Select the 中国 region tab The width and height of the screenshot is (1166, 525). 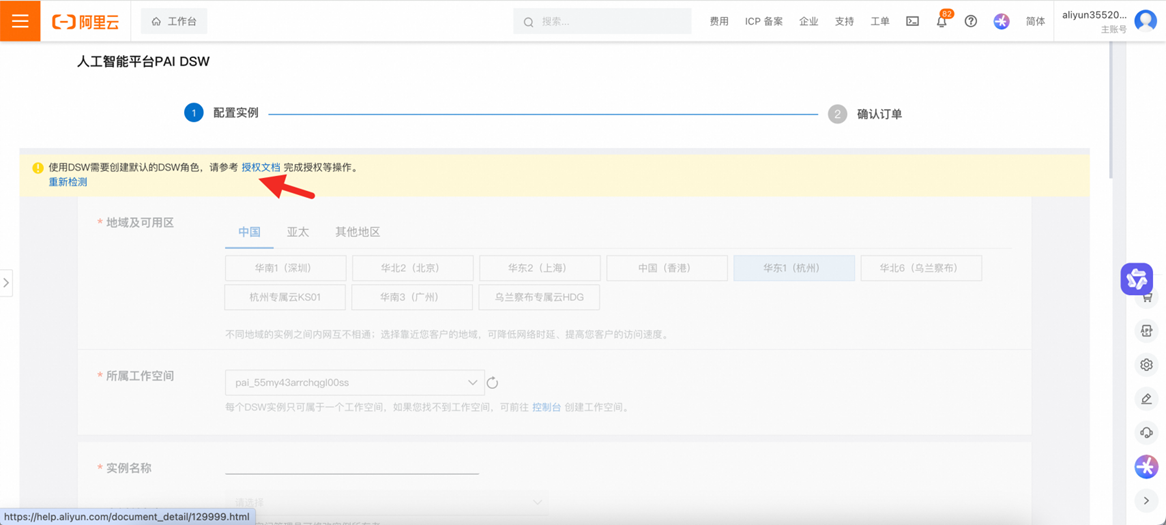[x=249, y=232]
